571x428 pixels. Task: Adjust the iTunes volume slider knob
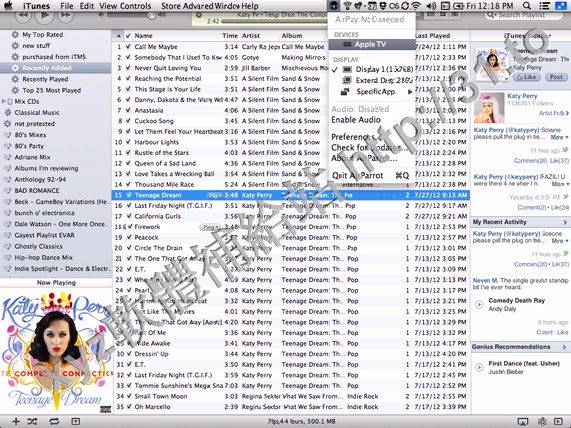[150, 15]
